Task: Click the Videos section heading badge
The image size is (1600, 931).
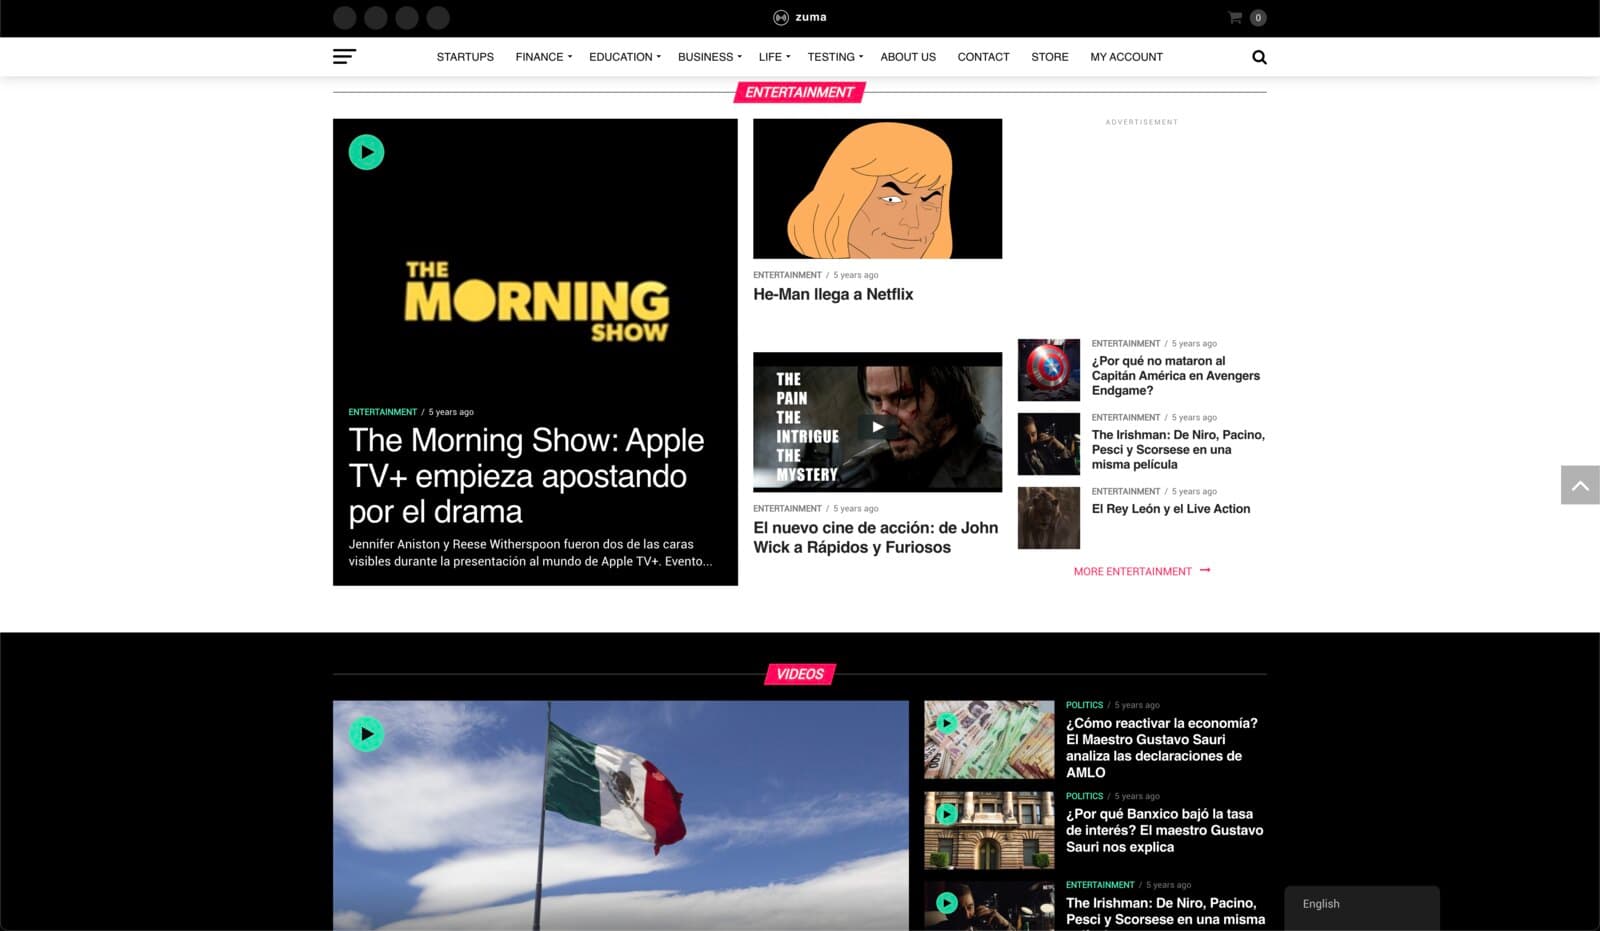Action: point(800,674)
